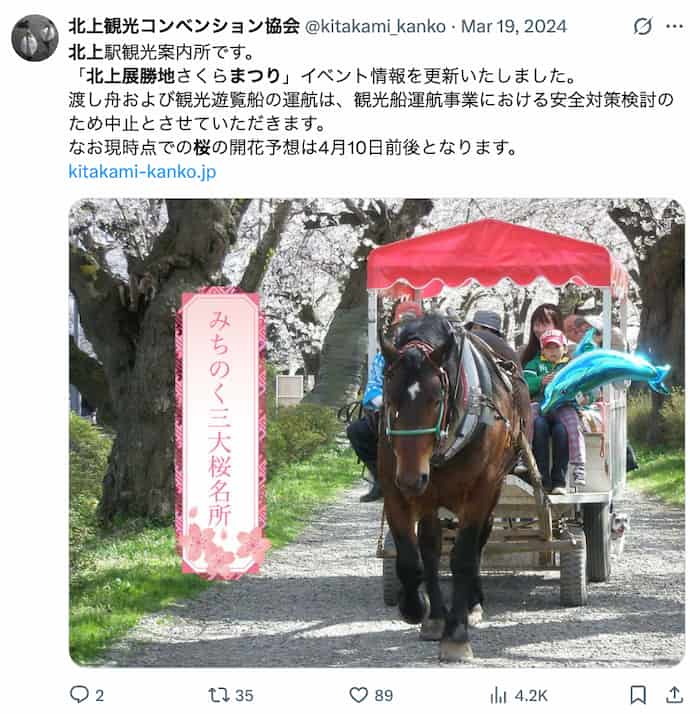The image size is (700, 713).
Task: Like the post with heart icon
Action: (x=358, y=695)
